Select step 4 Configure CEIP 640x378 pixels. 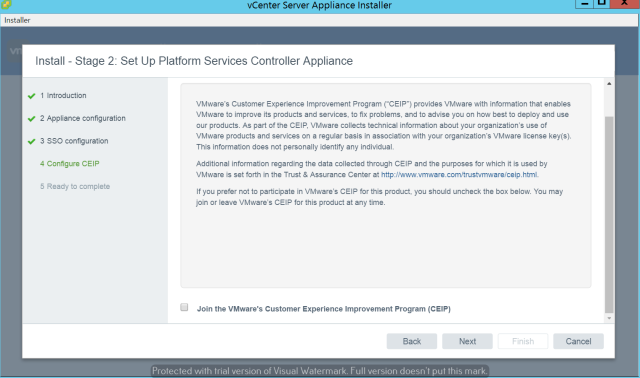[x=70, y=164]
